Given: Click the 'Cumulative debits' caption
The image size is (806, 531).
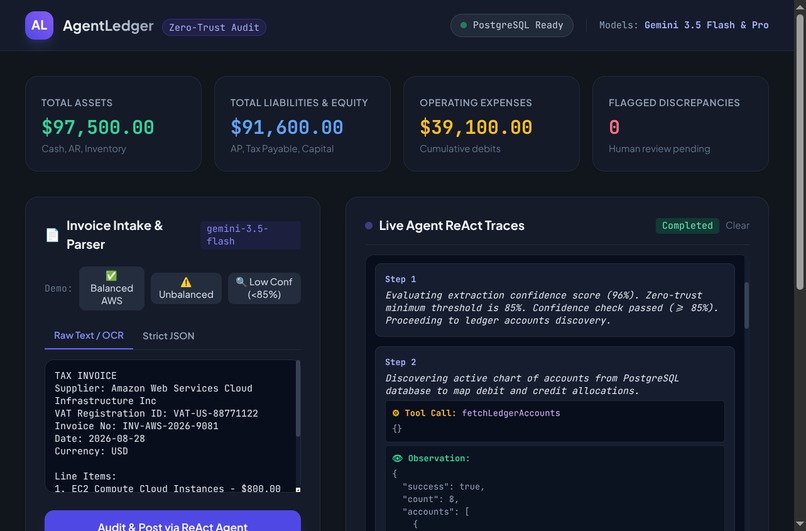Looking at the screenshot, I should (460, 149).
